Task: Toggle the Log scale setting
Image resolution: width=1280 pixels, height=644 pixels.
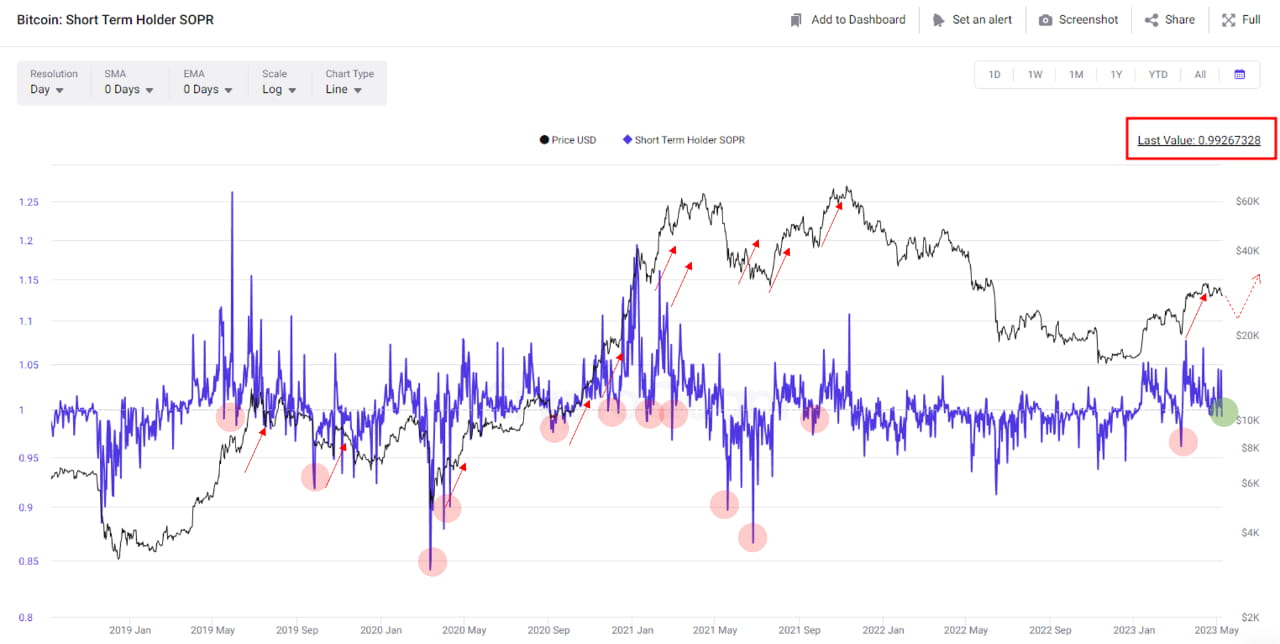Action: tap(278, 88)
